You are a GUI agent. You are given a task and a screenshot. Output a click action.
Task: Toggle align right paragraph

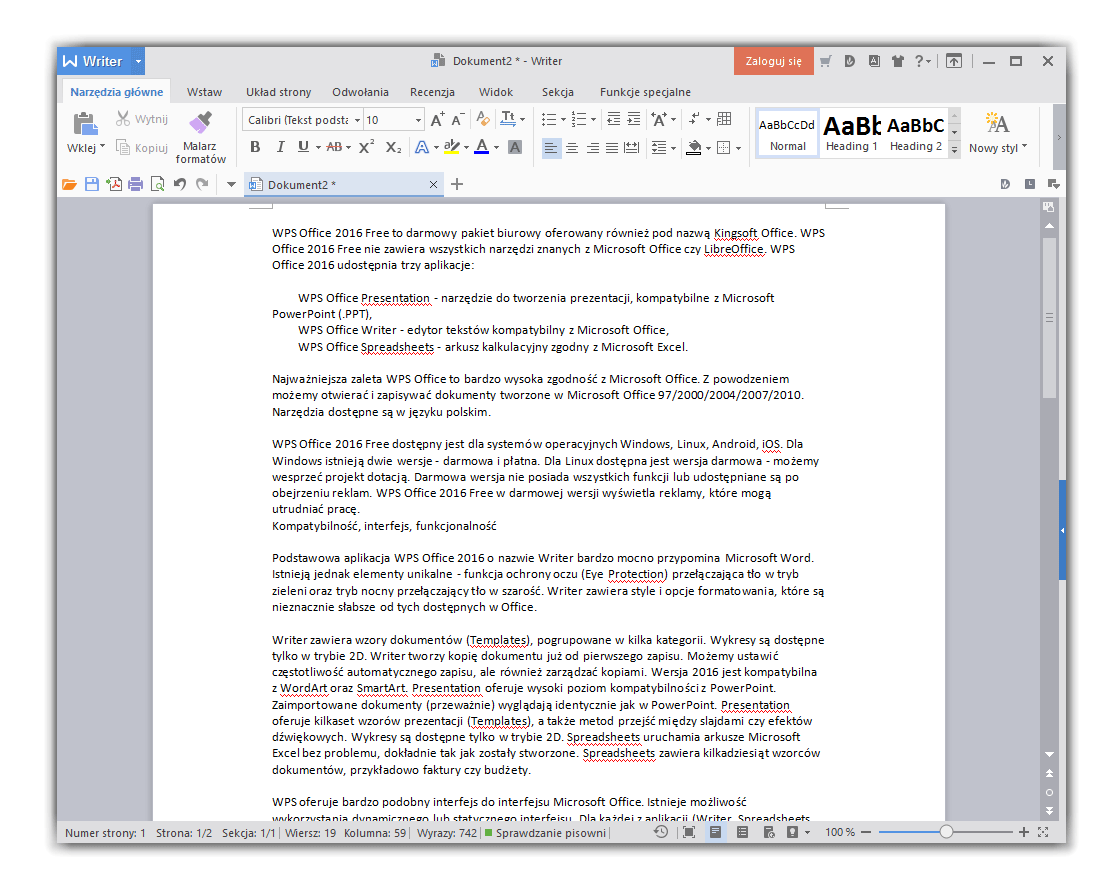593,147
